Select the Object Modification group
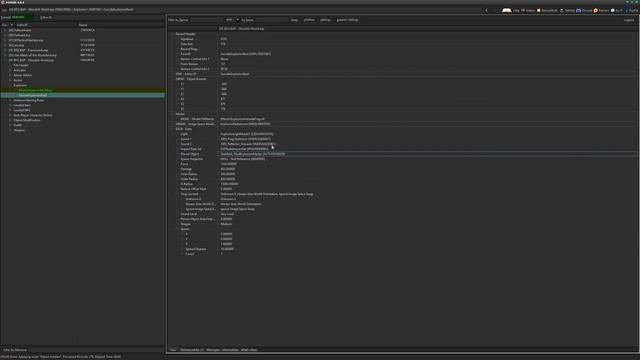The height and width of the screenshot is (360, 640). coord(27,120)
